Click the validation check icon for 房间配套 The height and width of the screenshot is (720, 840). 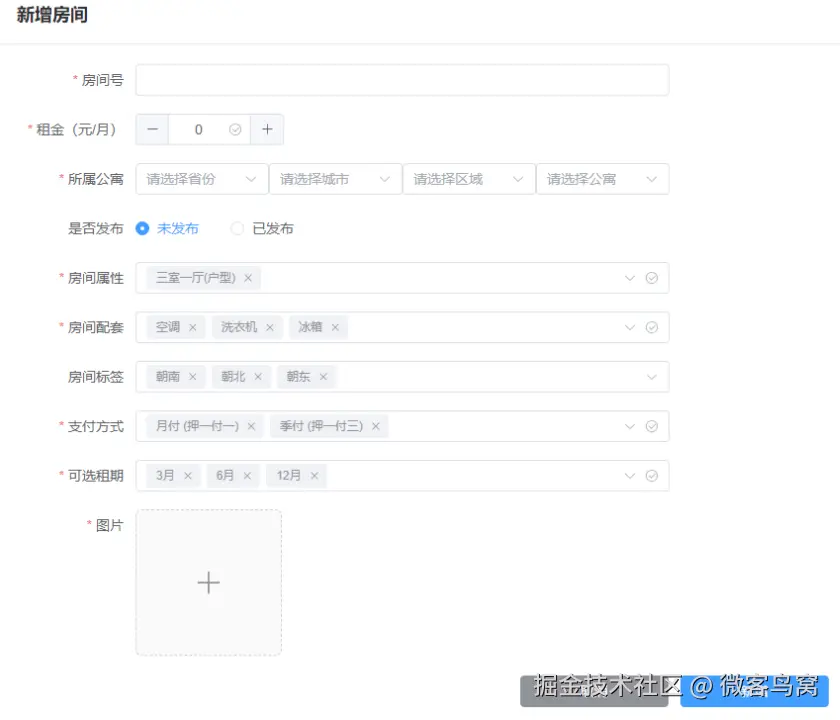click(x=651, y=327)
